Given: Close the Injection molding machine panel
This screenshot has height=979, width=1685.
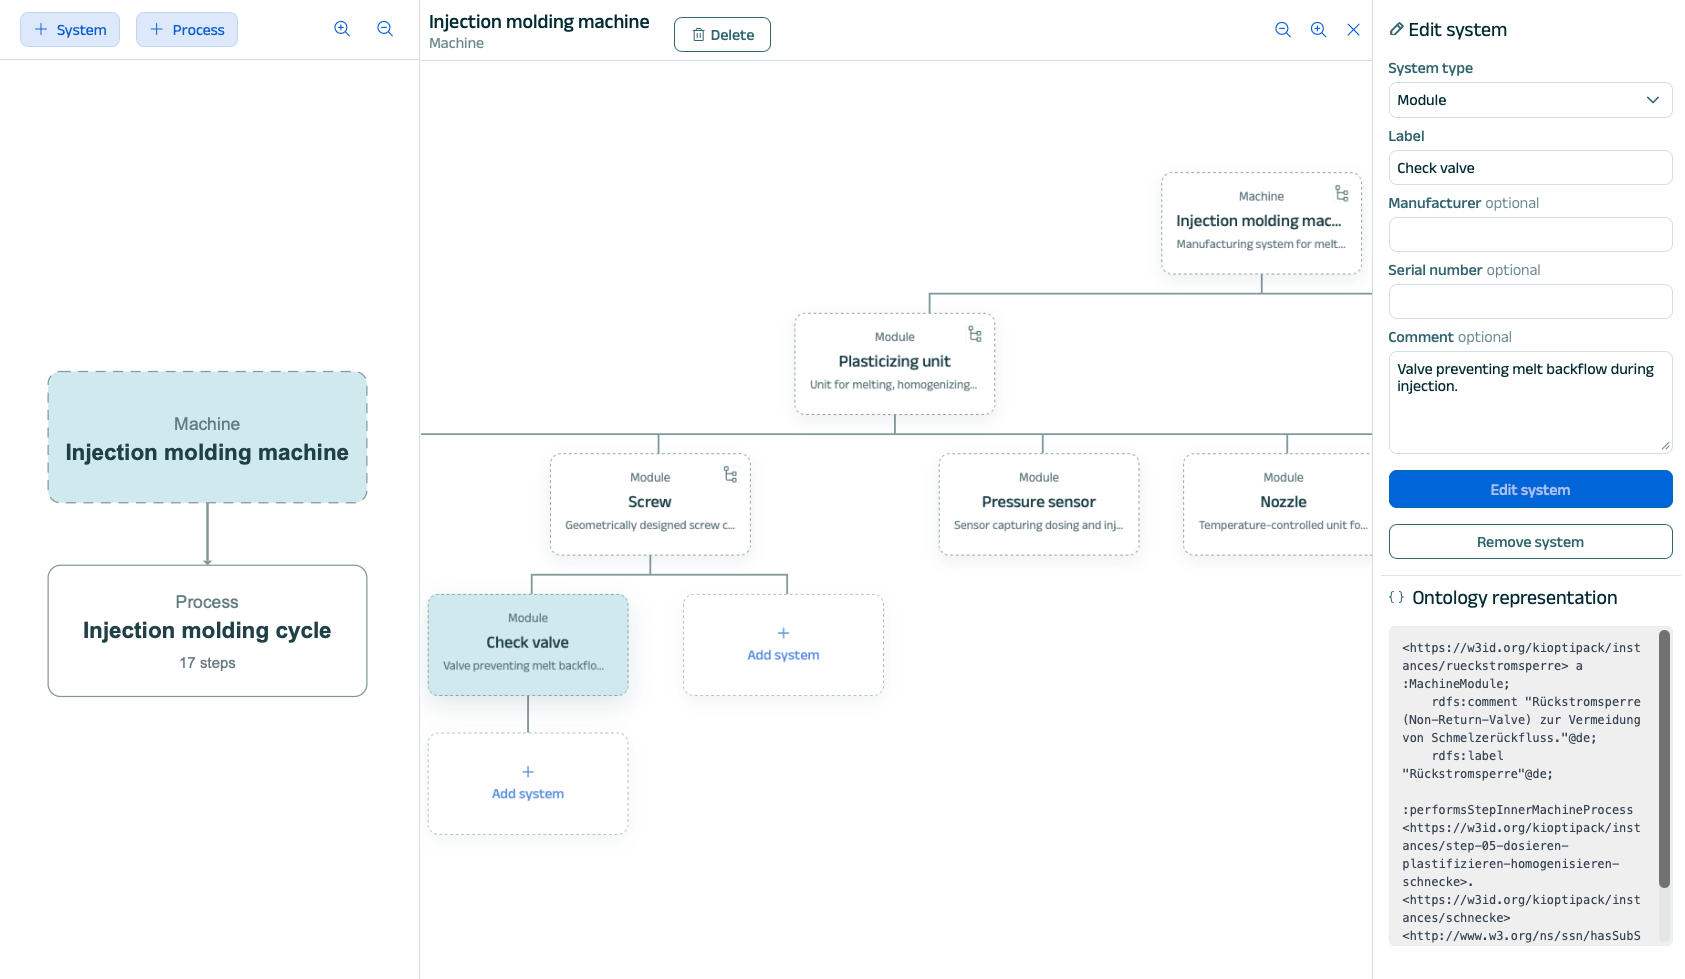Looking at the screenshot, I should pyautogui.click(x=1353, y=30).
